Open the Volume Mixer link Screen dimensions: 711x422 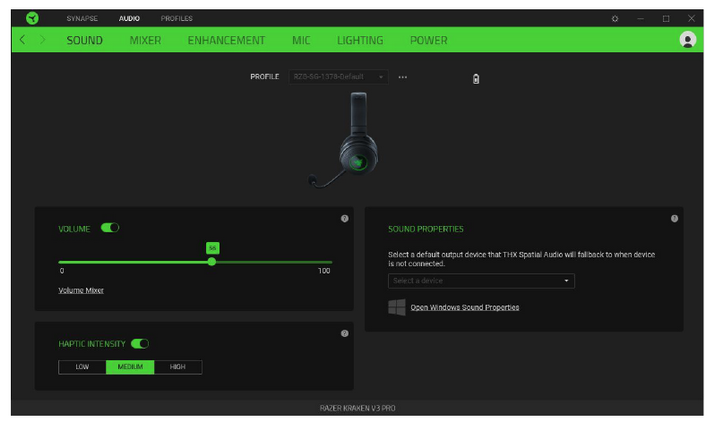point(81,290)
